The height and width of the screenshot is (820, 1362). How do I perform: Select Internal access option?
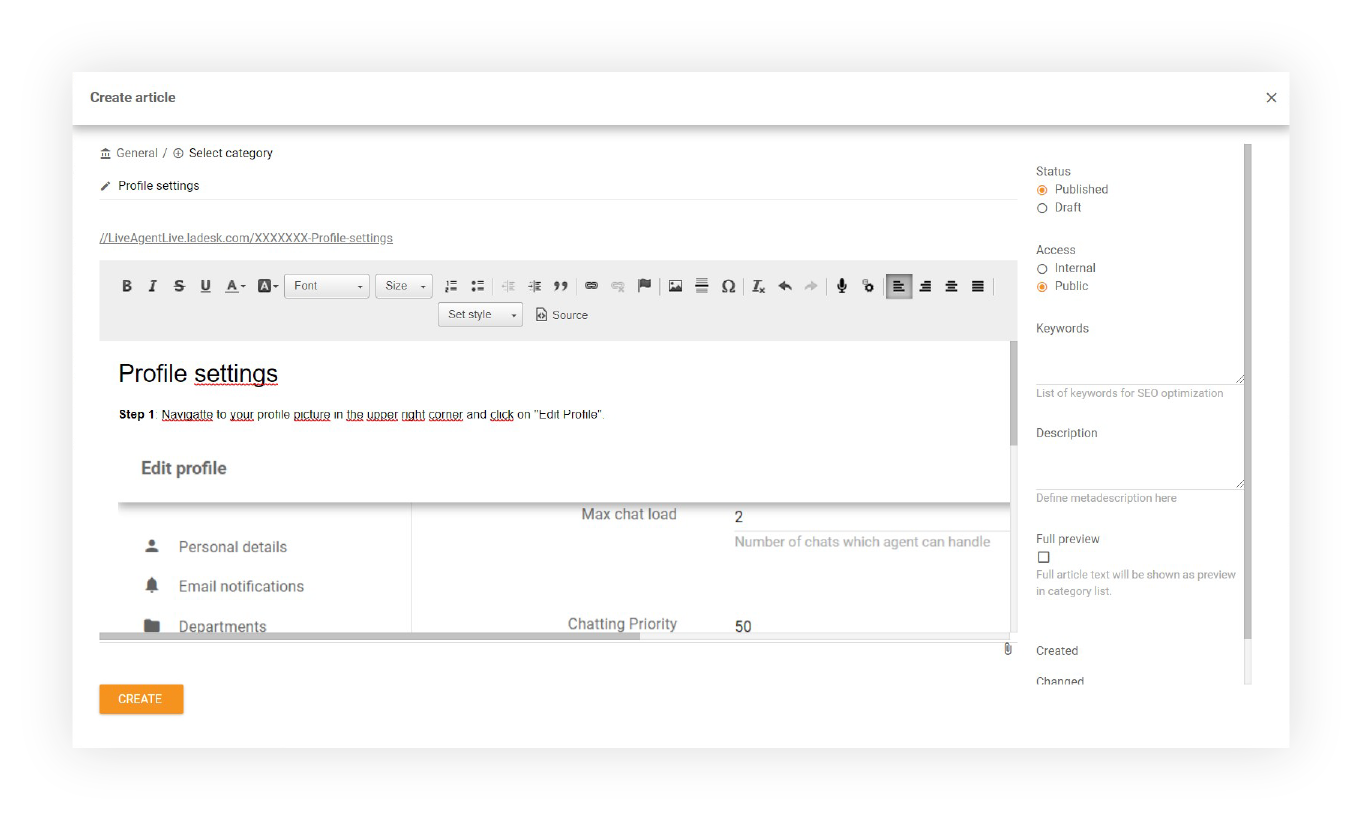[1042, 268]
